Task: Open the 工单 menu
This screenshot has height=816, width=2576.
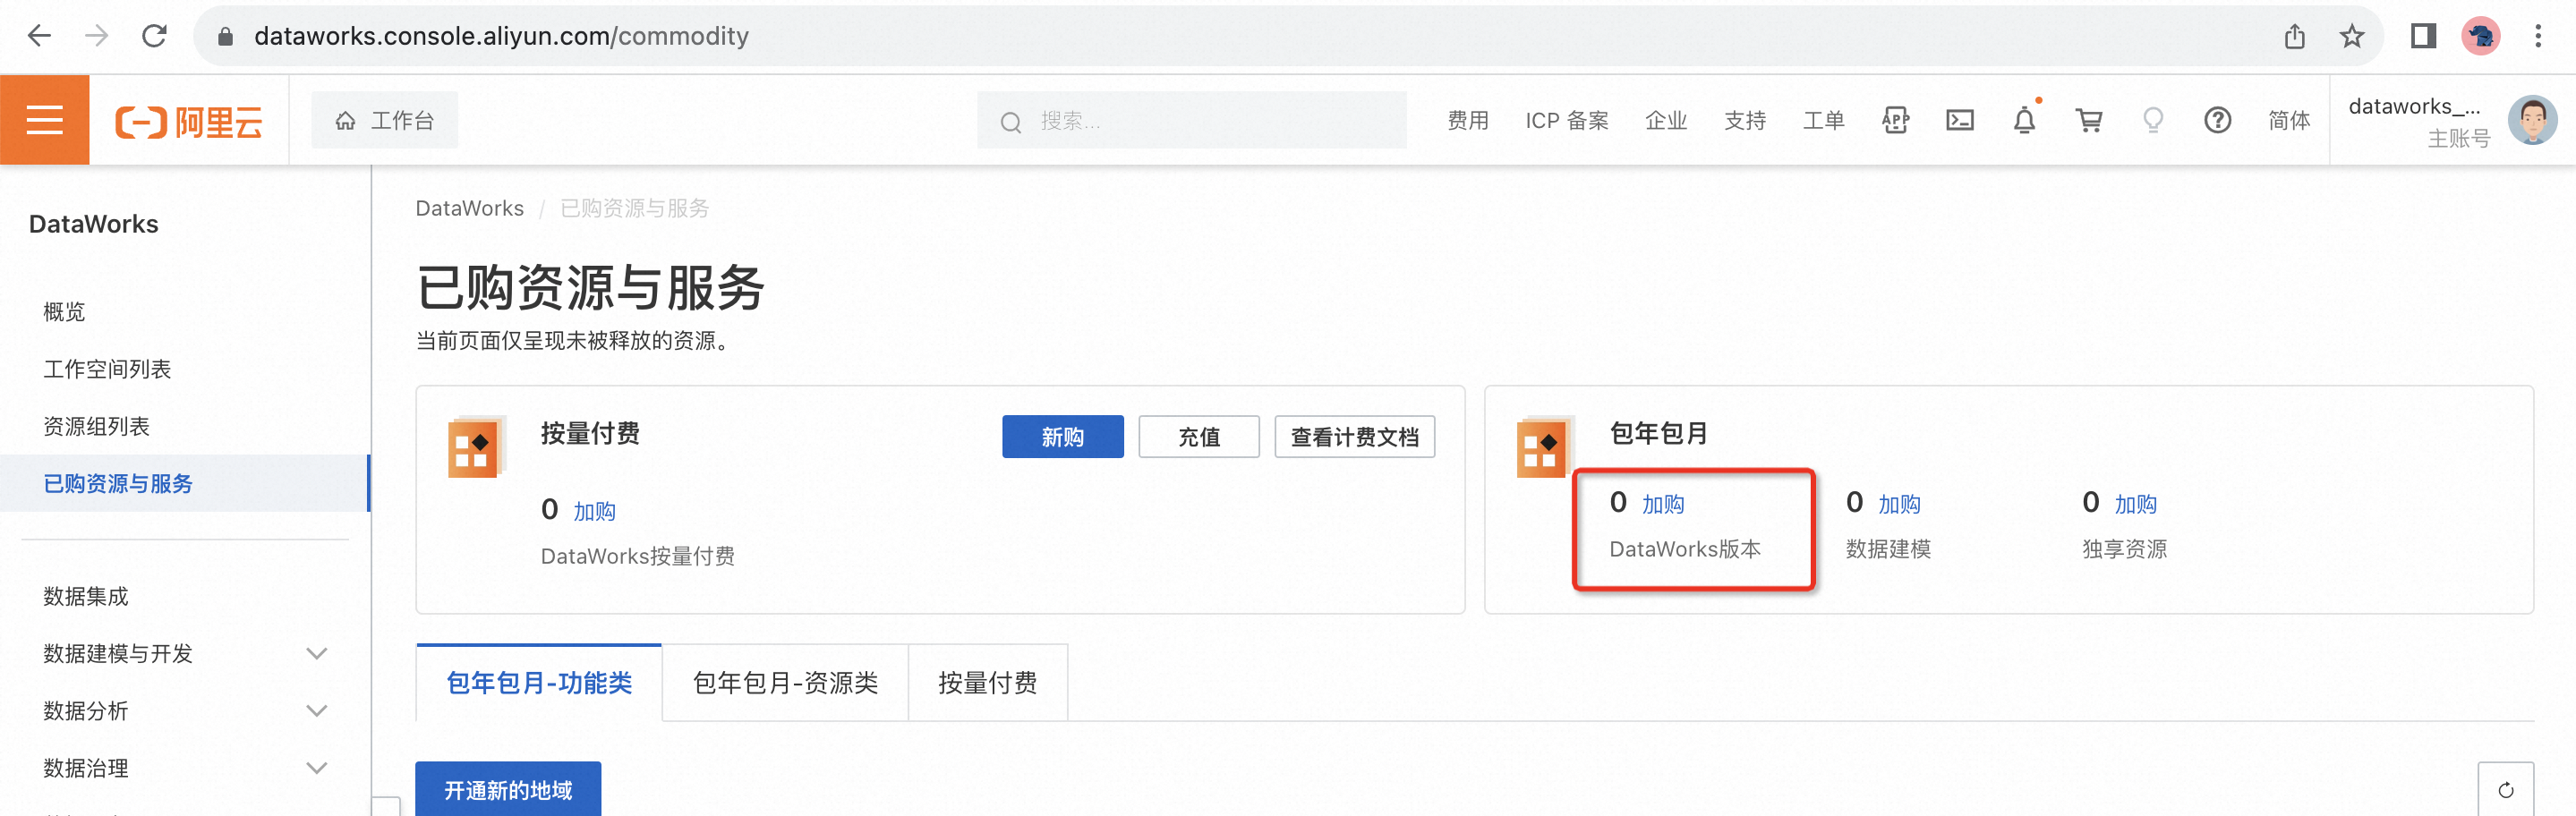Action: 1823,121
